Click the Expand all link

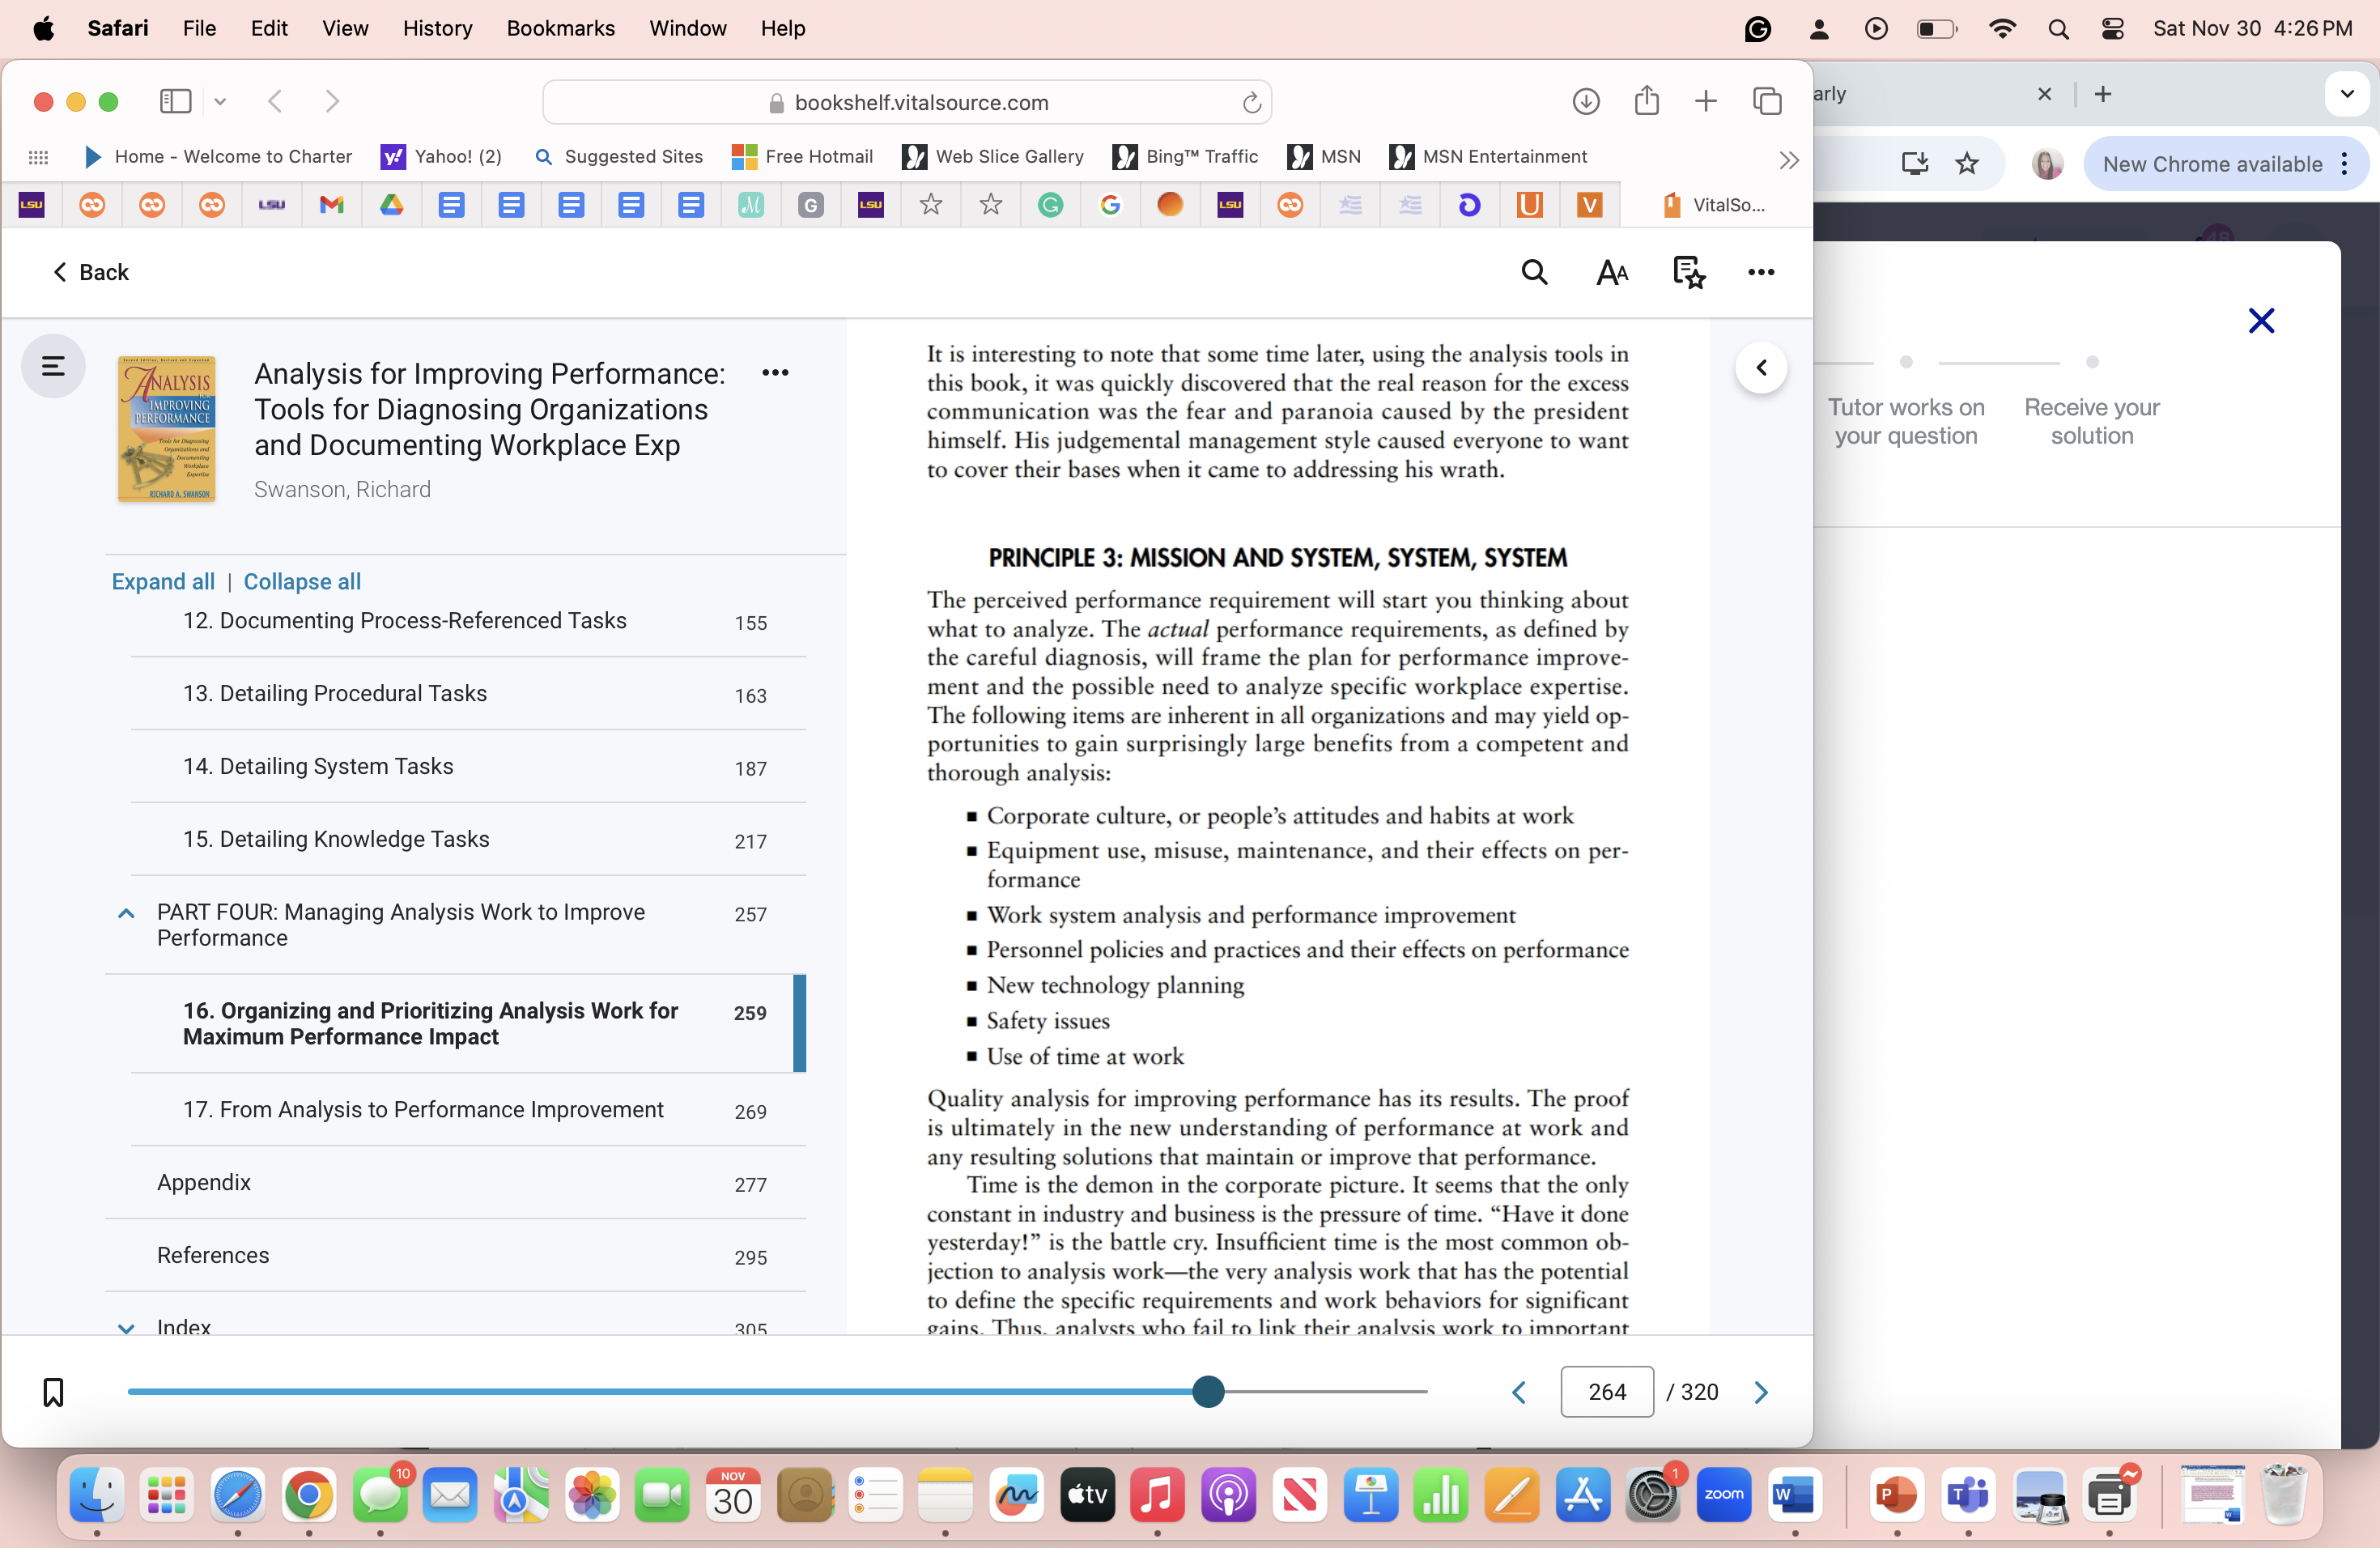162,581
